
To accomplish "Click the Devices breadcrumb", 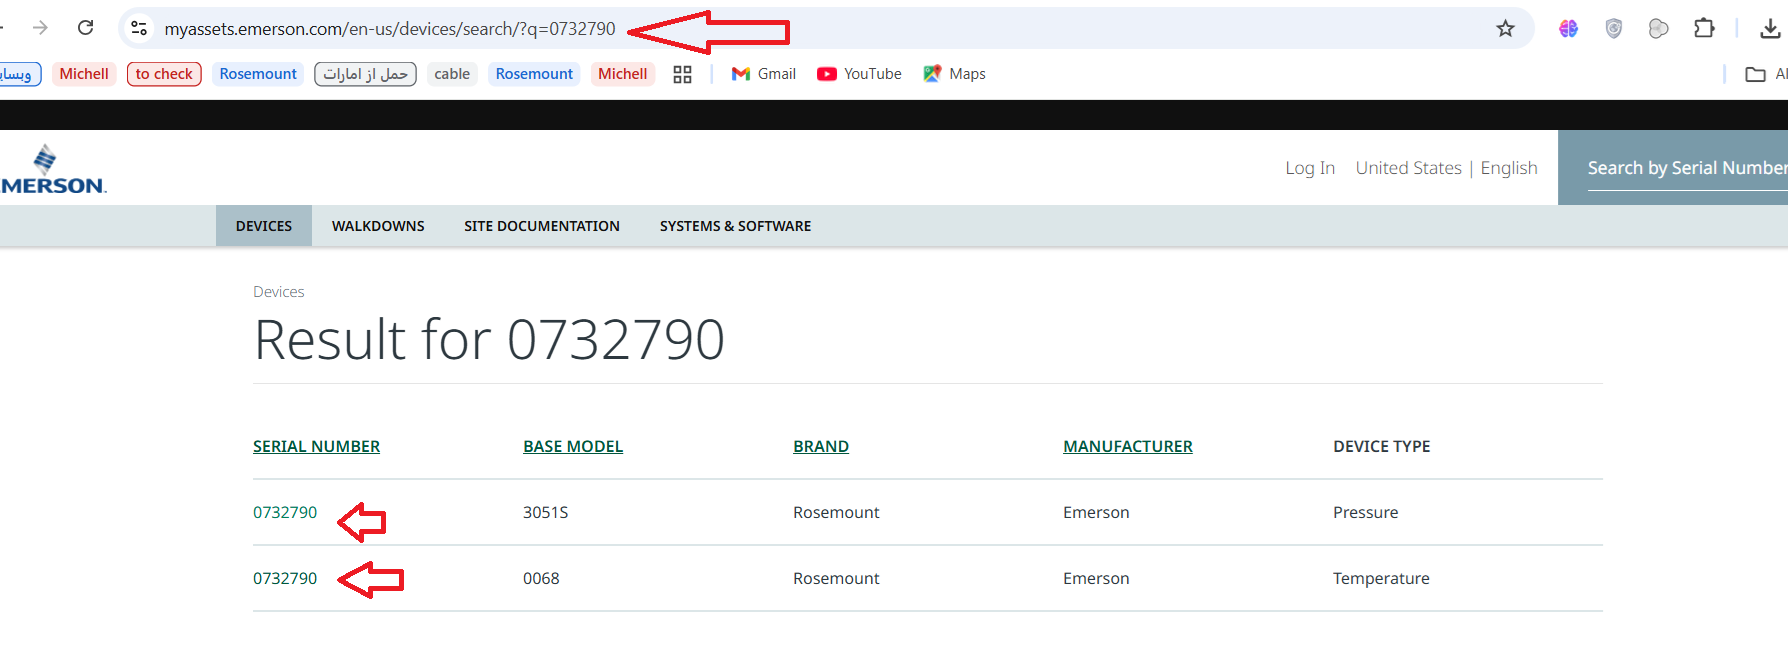I will (279, 292).
